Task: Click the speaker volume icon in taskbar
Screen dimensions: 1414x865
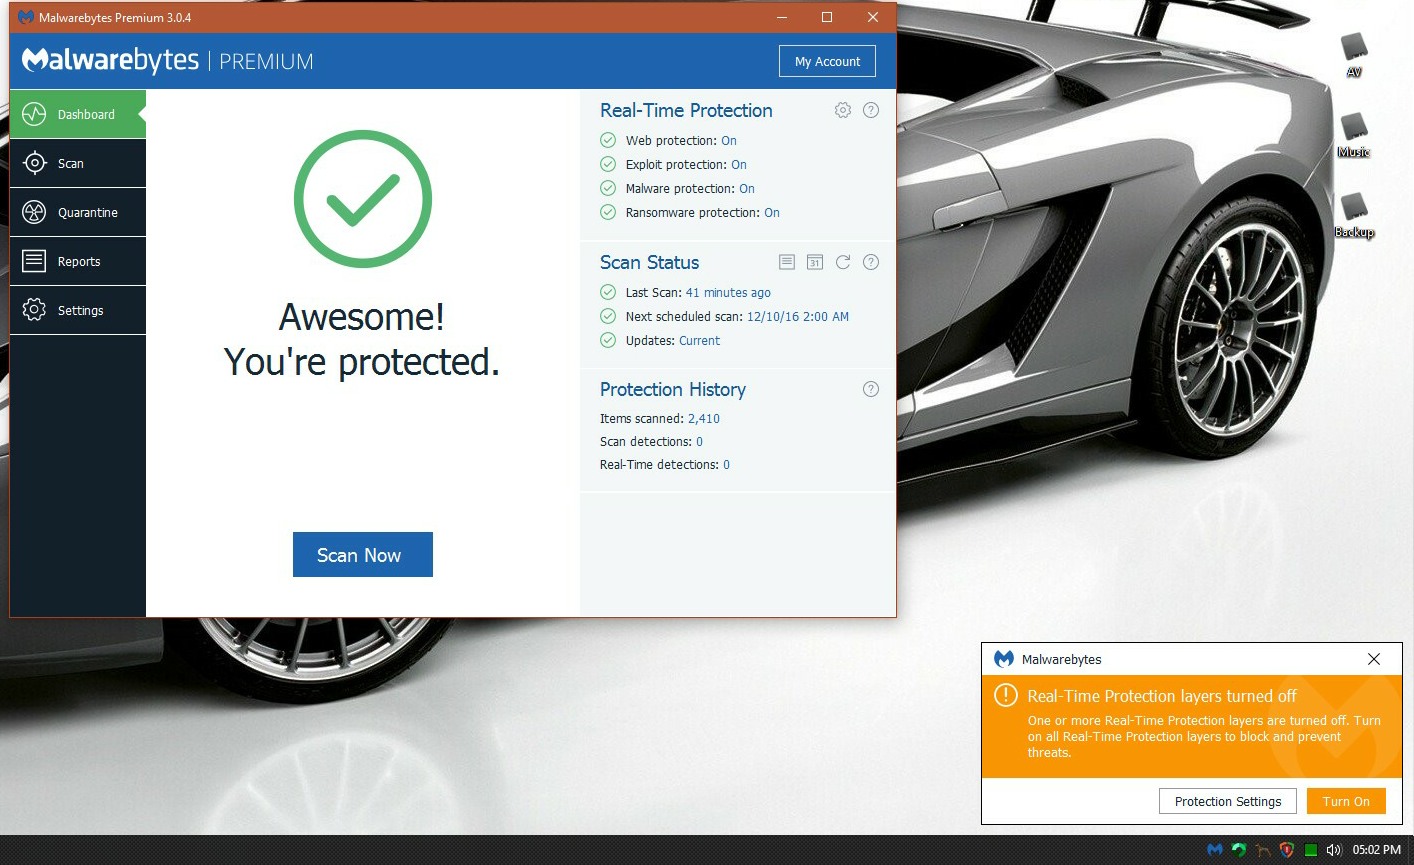Action: (x=1333, y=850)
